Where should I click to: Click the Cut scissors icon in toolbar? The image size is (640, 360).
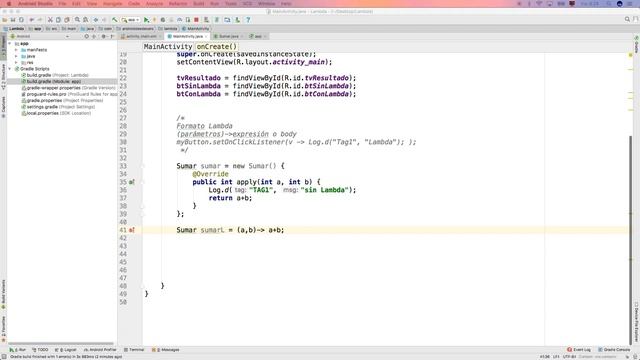click(50, 20)
